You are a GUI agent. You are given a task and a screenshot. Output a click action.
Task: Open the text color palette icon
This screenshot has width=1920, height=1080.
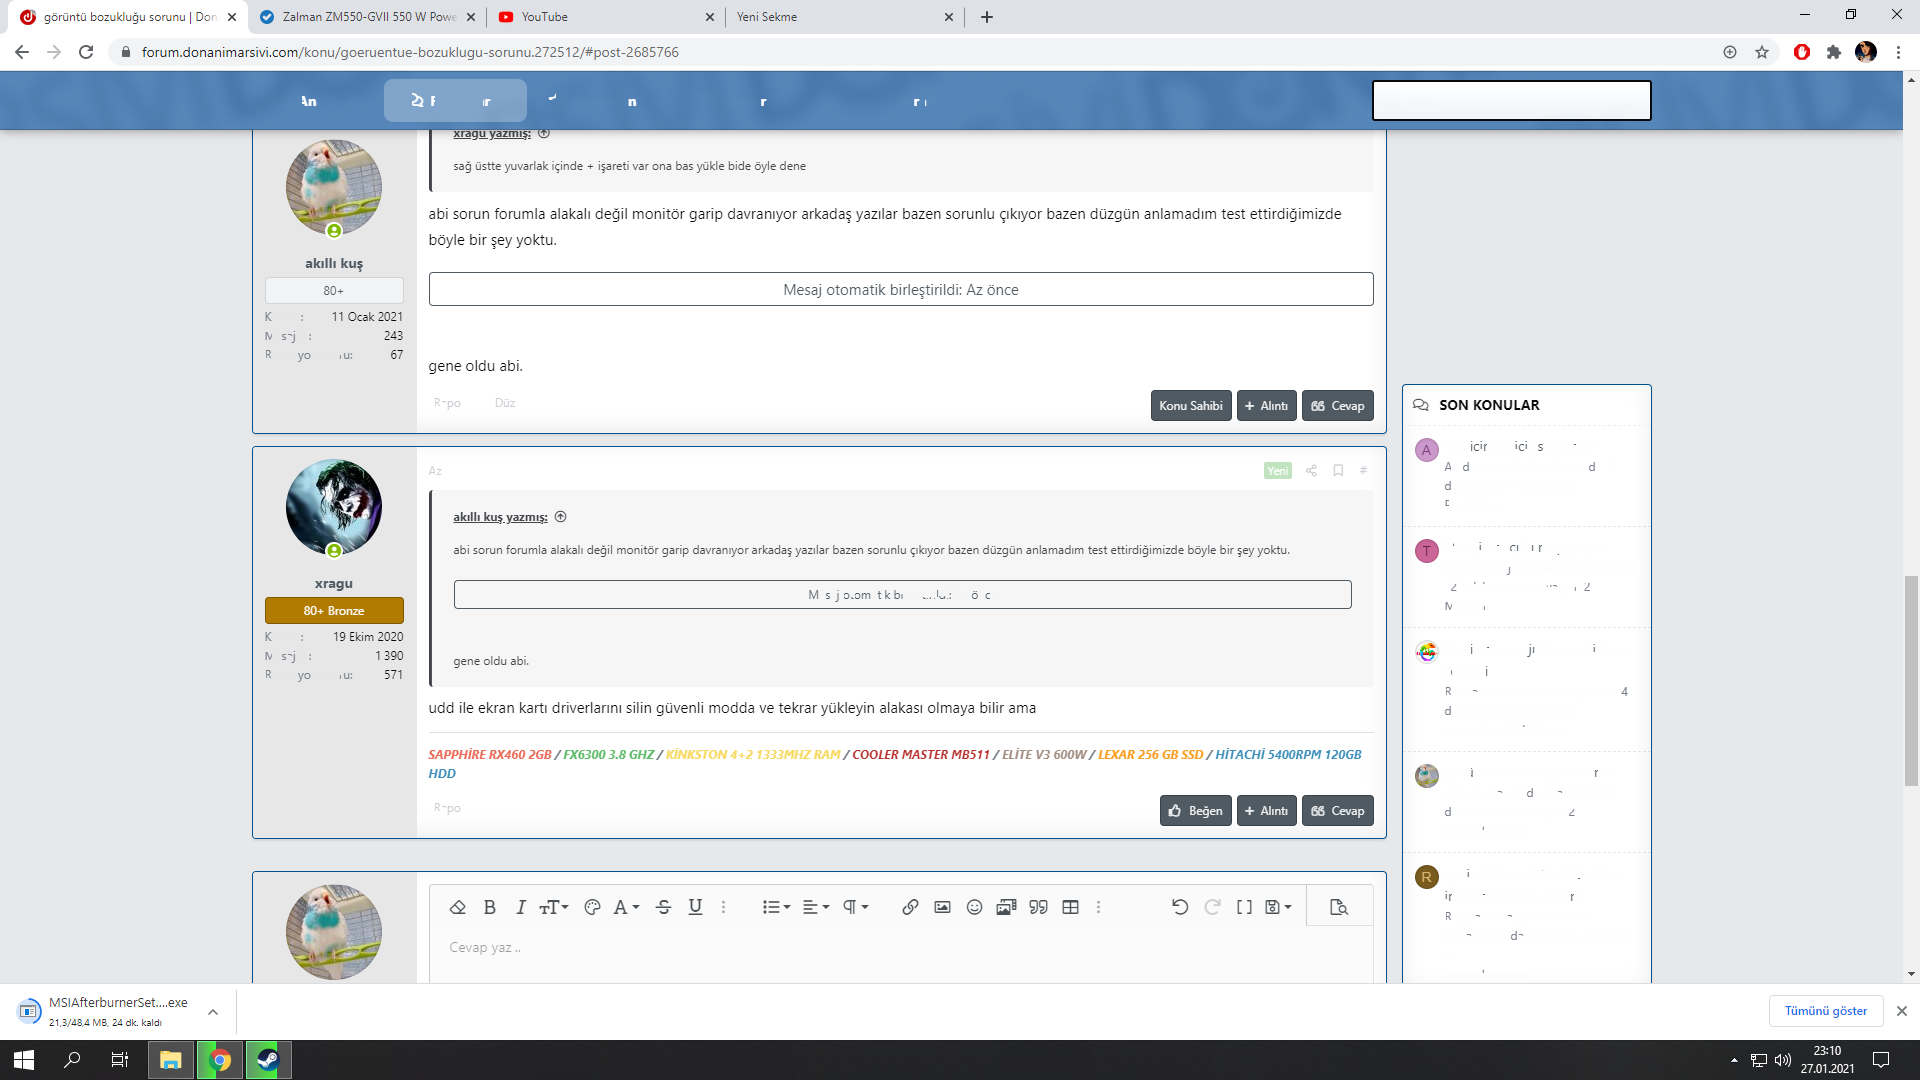tap(592, 907)
